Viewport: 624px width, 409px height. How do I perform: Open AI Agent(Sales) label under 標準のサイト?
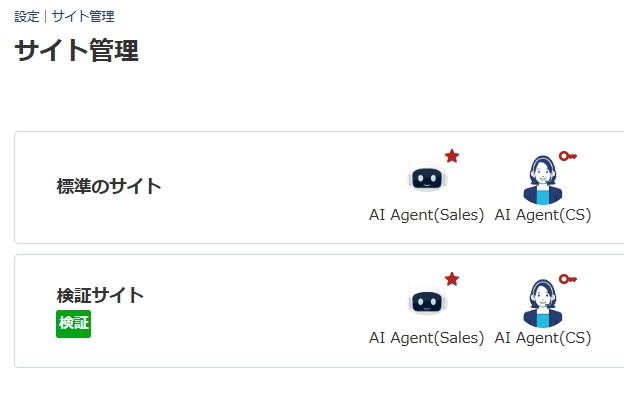(x=426, y=215)
